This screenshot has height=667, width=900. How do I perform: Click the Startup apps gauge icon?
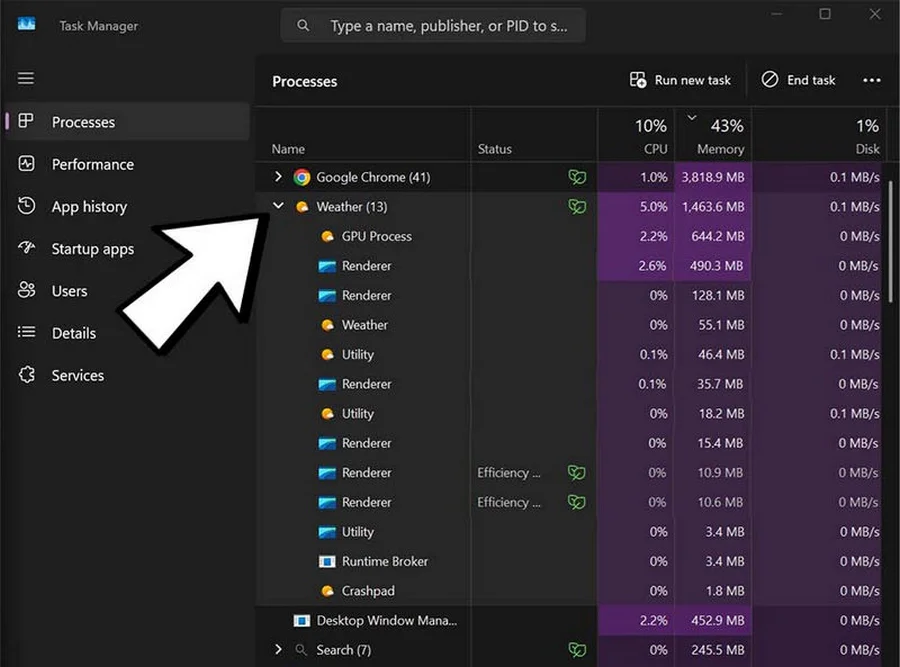[26, 248]
